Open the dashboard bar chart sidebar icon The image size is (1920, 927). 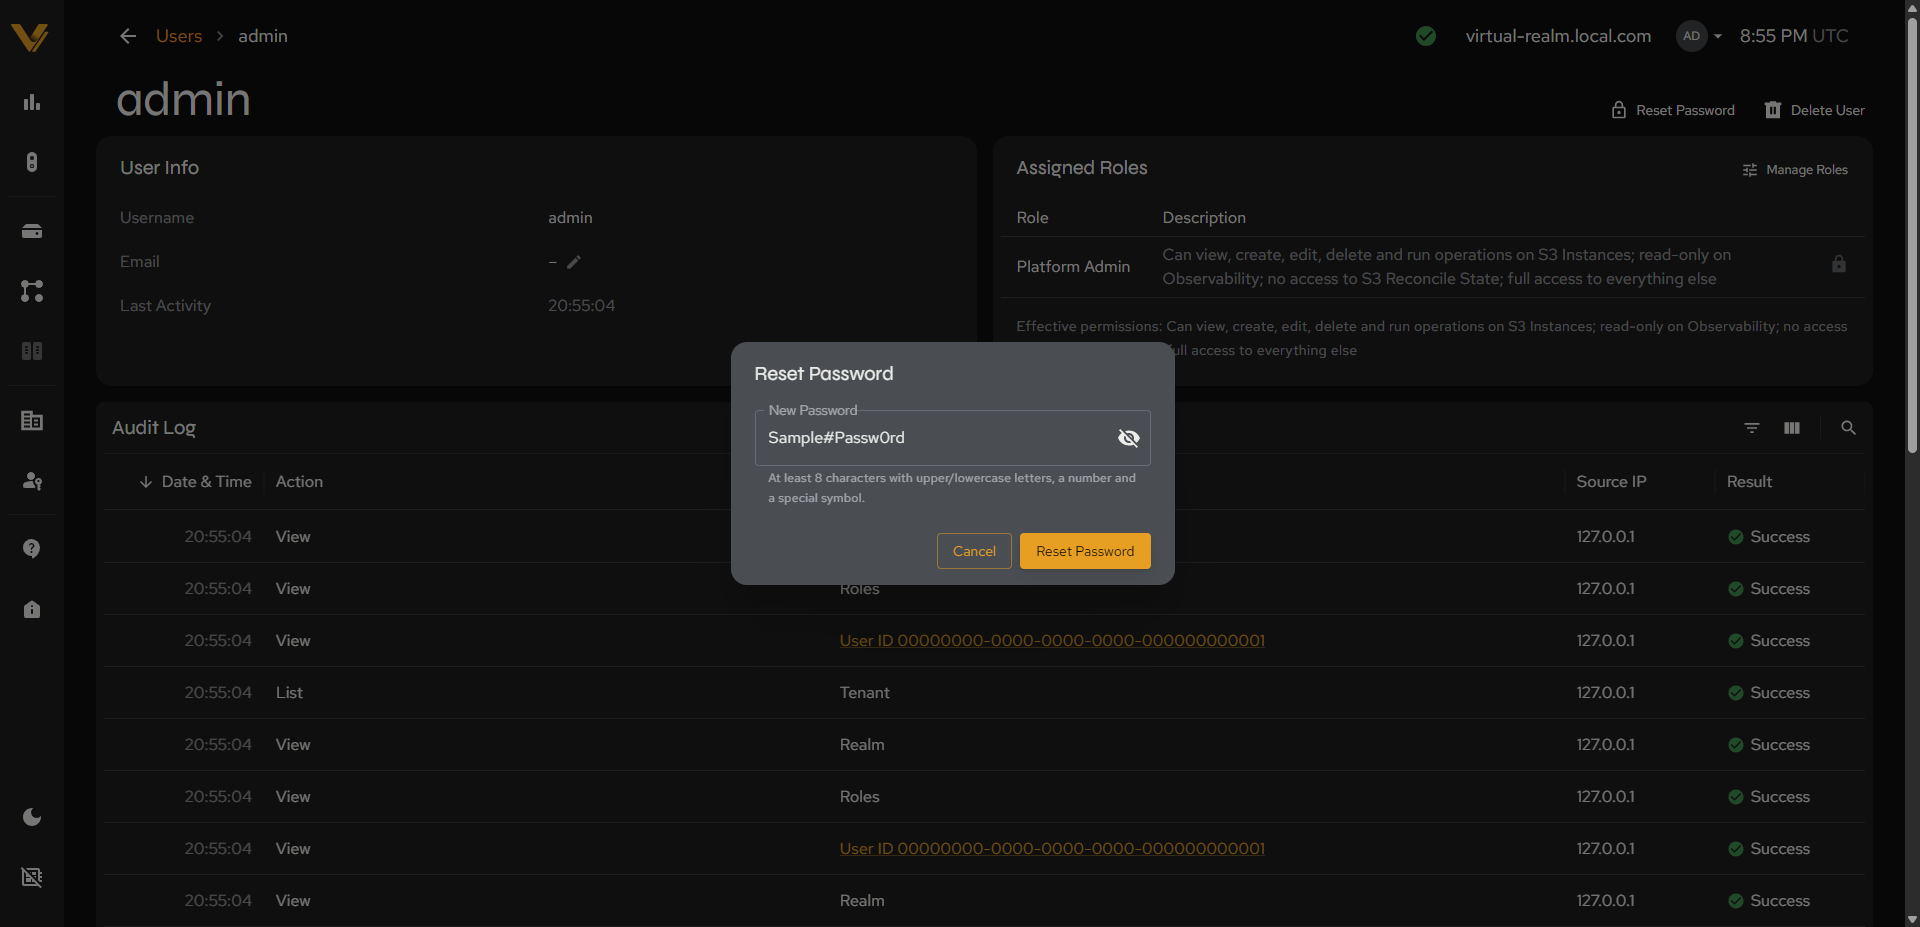pos(32,102)
